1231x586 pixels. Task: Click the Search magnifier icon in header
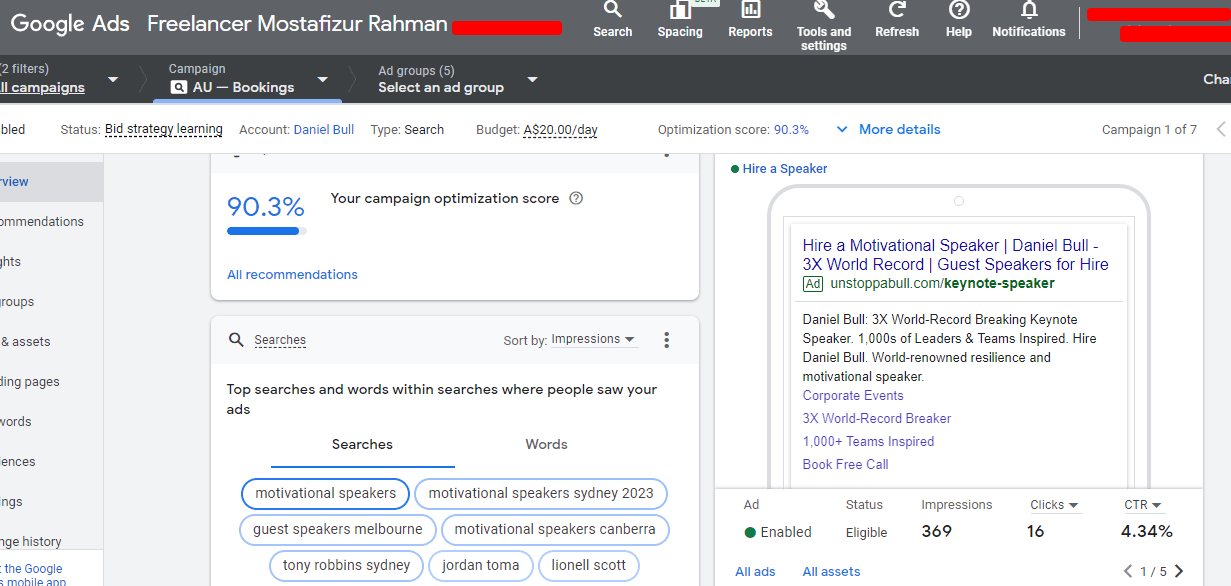click(612, 11)
